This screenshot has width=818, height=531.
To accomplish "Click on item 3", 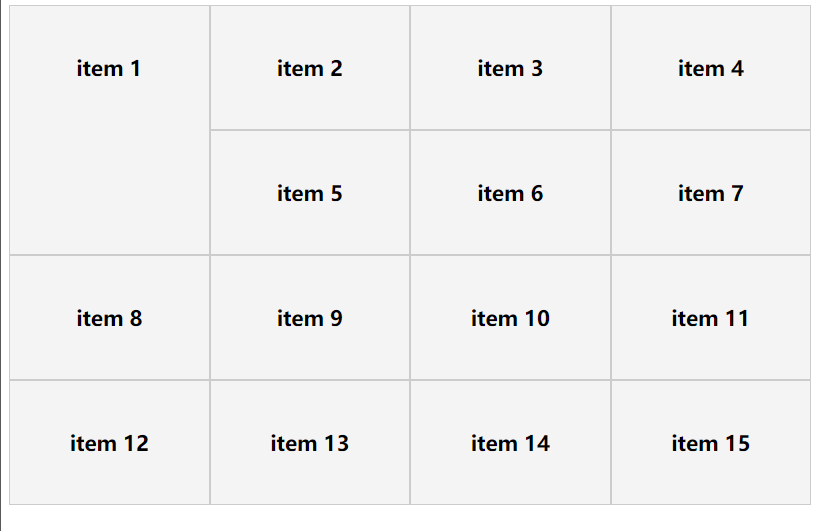I will pyautogui.click(x=510, y=68).
